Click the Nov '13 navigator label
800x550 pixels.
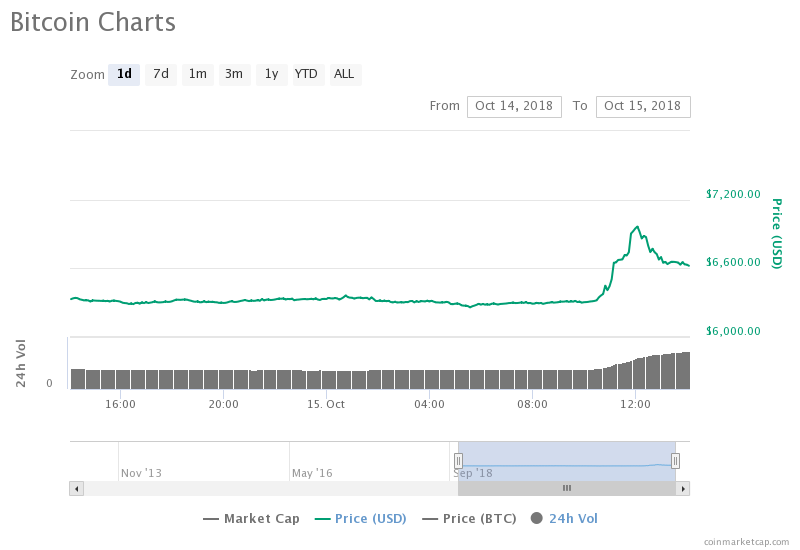click(141, 473)
